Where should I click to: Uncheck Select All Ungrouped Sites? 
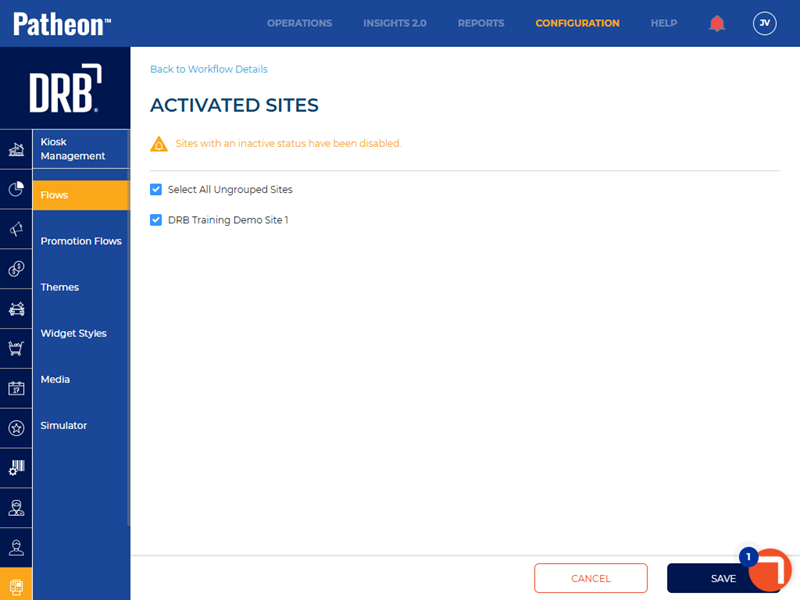156,189
